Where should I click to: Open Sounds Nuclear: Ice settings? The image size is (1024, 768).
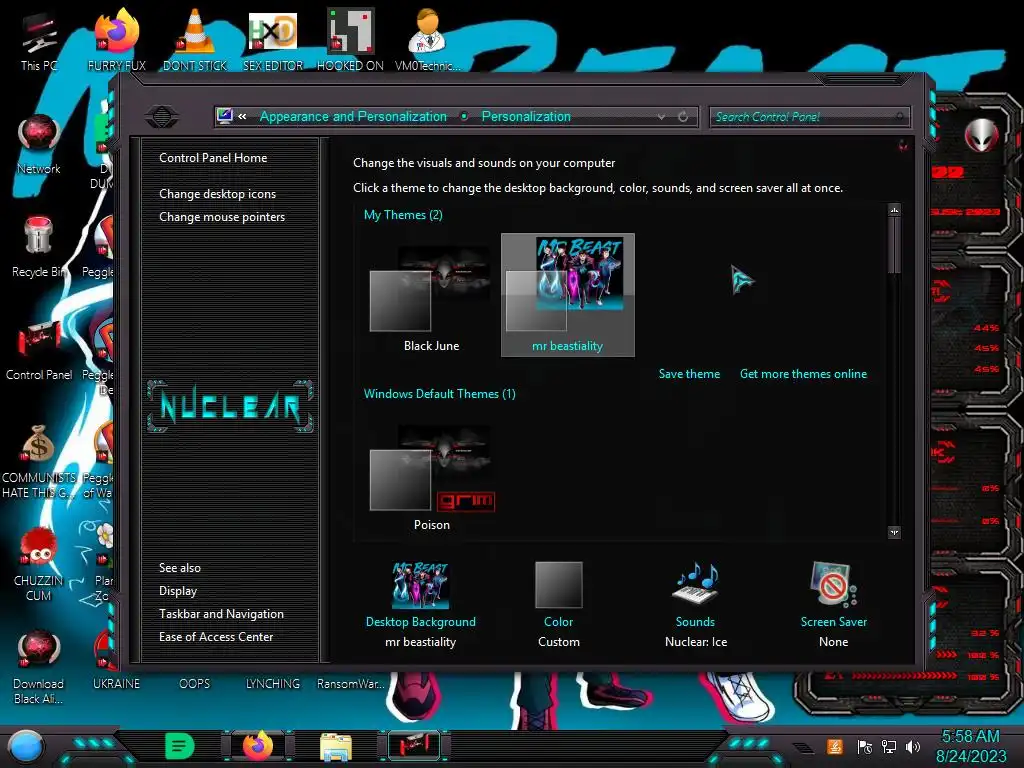(x=696, y=604)
